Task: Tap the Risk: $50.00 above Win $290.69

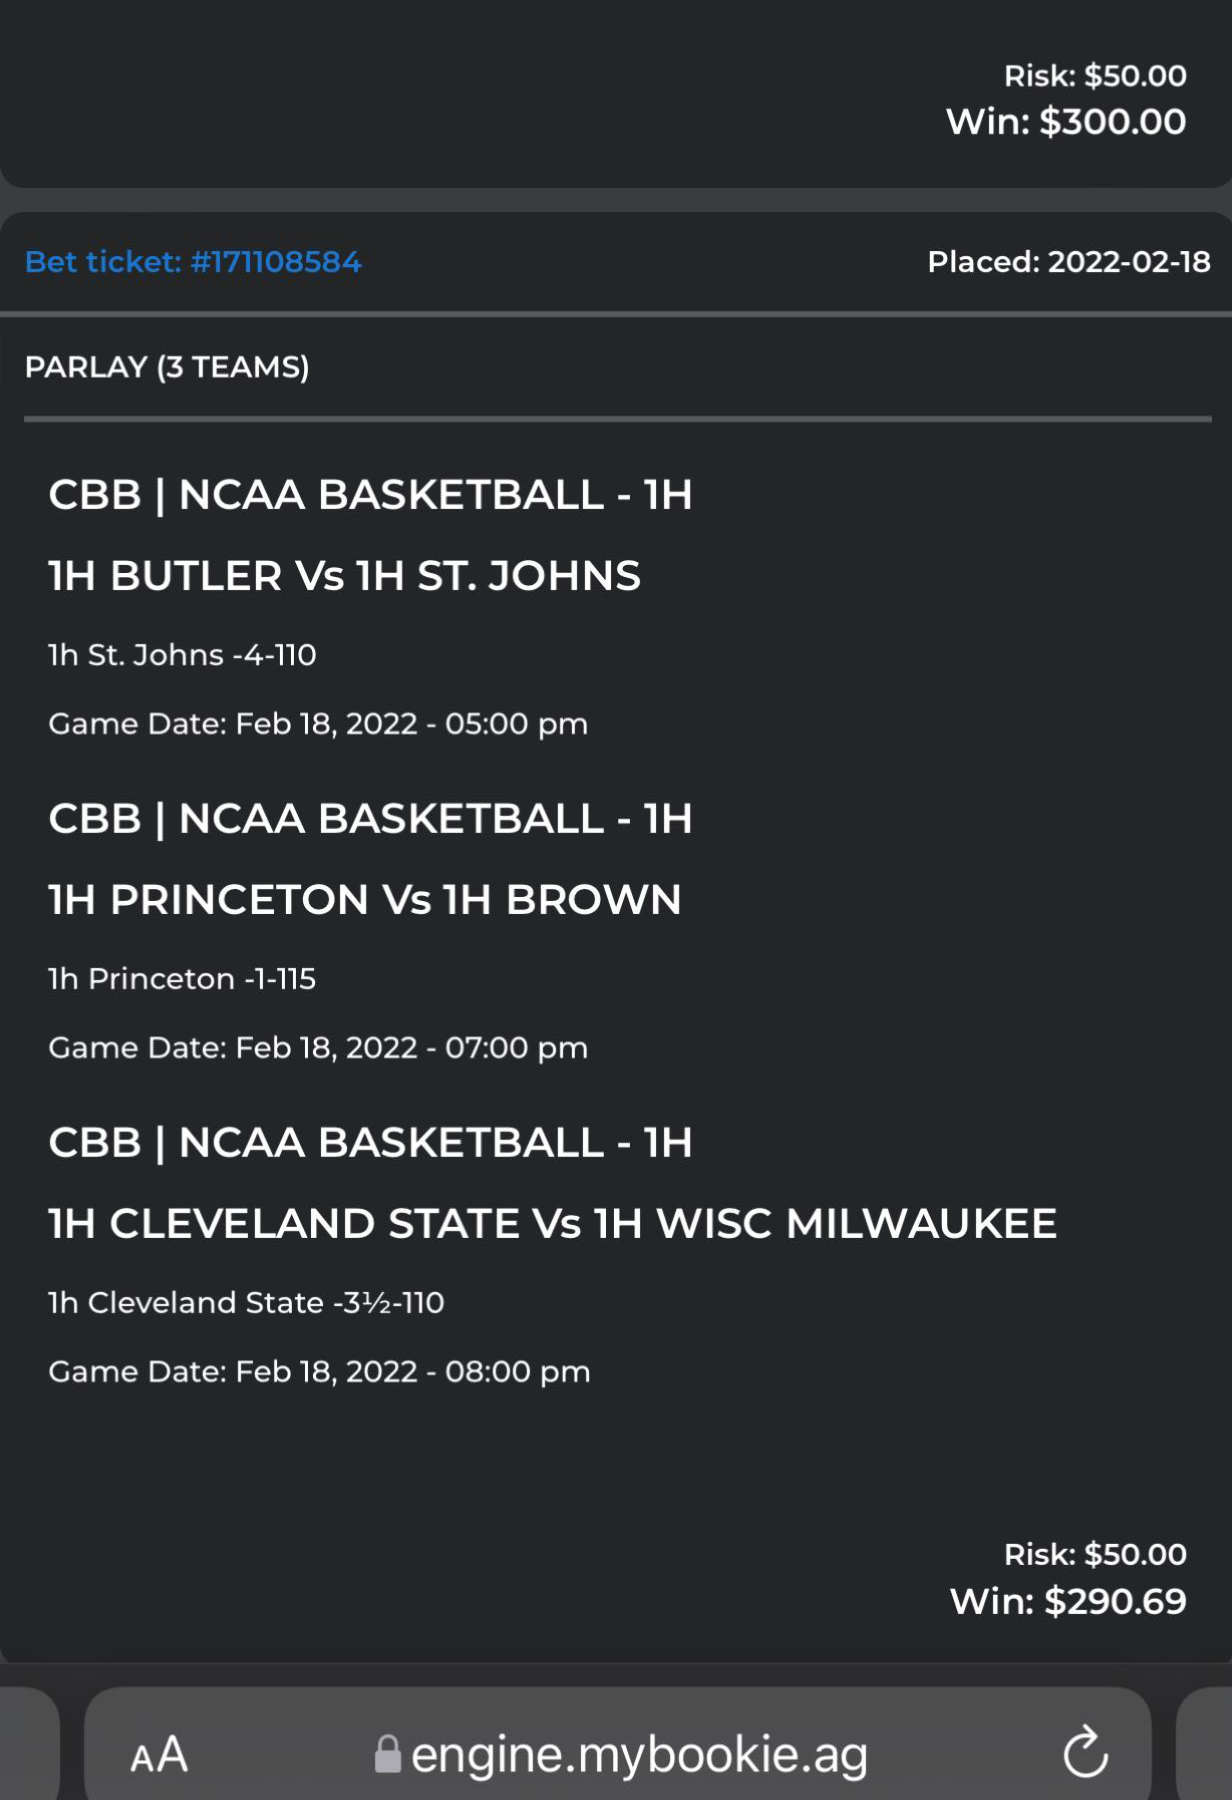Action: tap(1095, 1554)
